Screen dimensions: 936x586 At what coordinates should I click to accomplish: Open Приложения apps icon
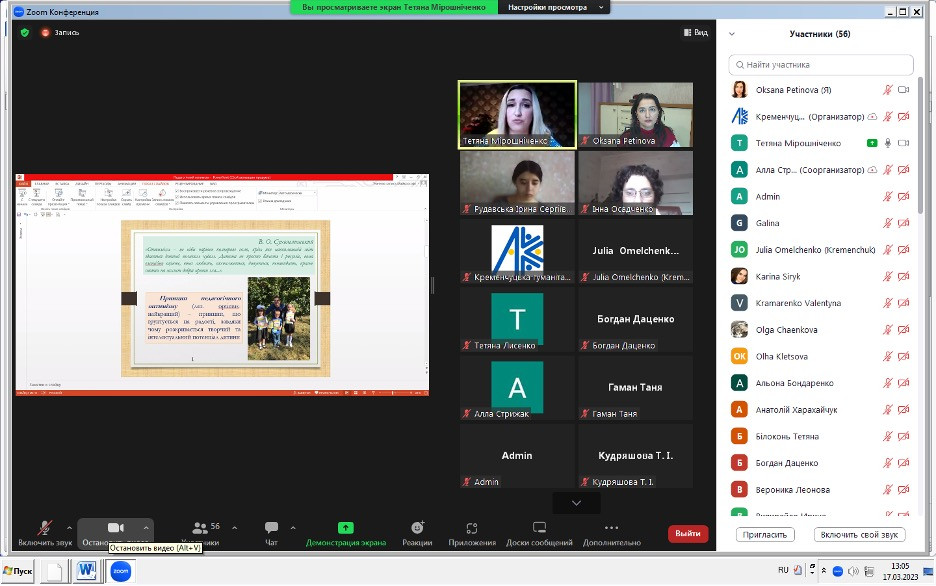tap(472, 528)
